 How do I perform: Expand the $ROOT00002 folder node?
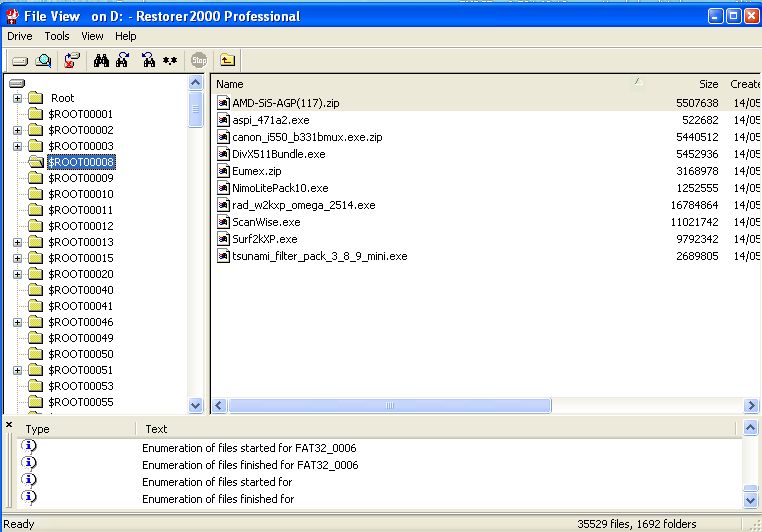tap(17, 130)
